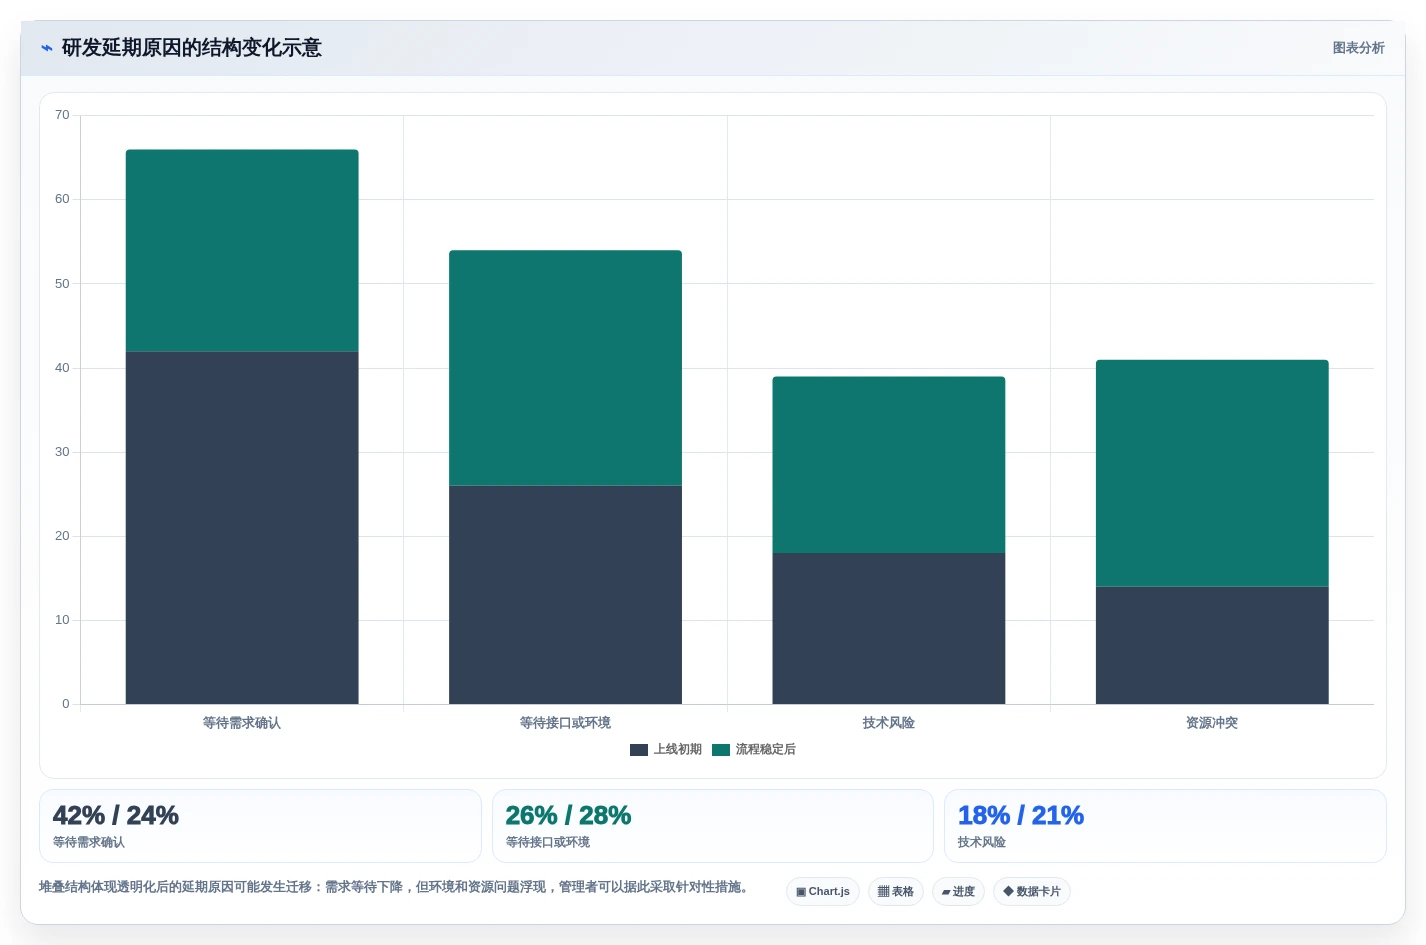1426x945 pixels.
Task: Click the 资源冲突 x-axis label
Action: point(1212,723)
